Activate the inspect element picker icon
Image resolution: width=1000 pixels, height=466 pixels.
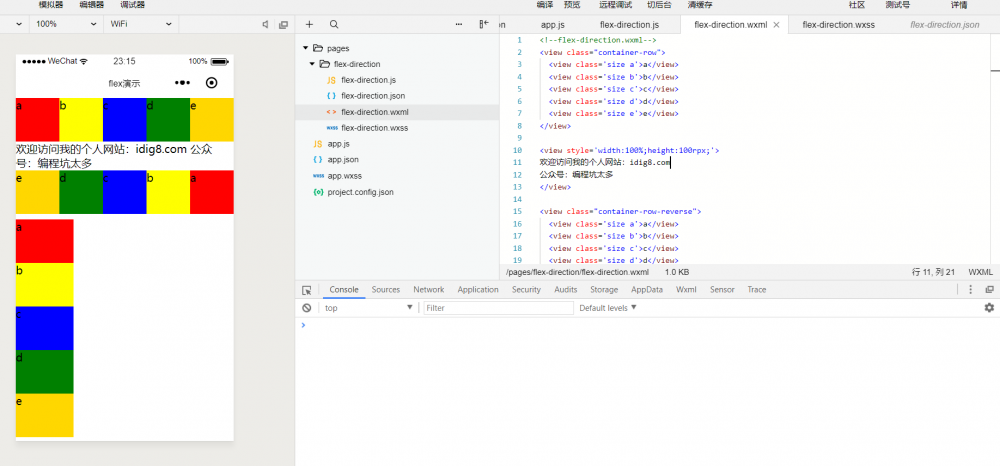click(307, 290)
